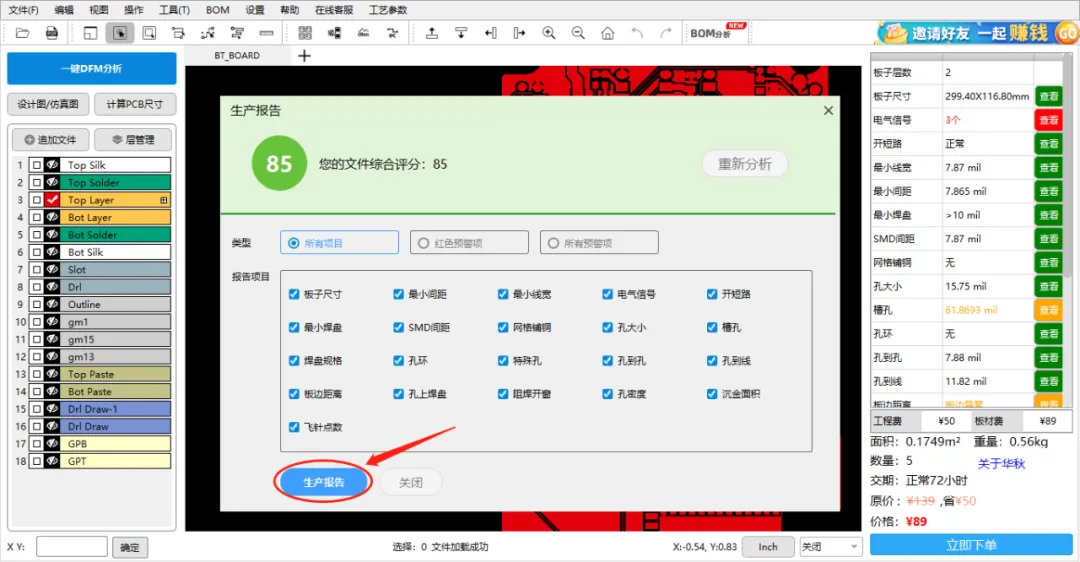This screenshot has width=1080, height=562.
Task: Open the 工具(T) menu
Action: [174, 10]
